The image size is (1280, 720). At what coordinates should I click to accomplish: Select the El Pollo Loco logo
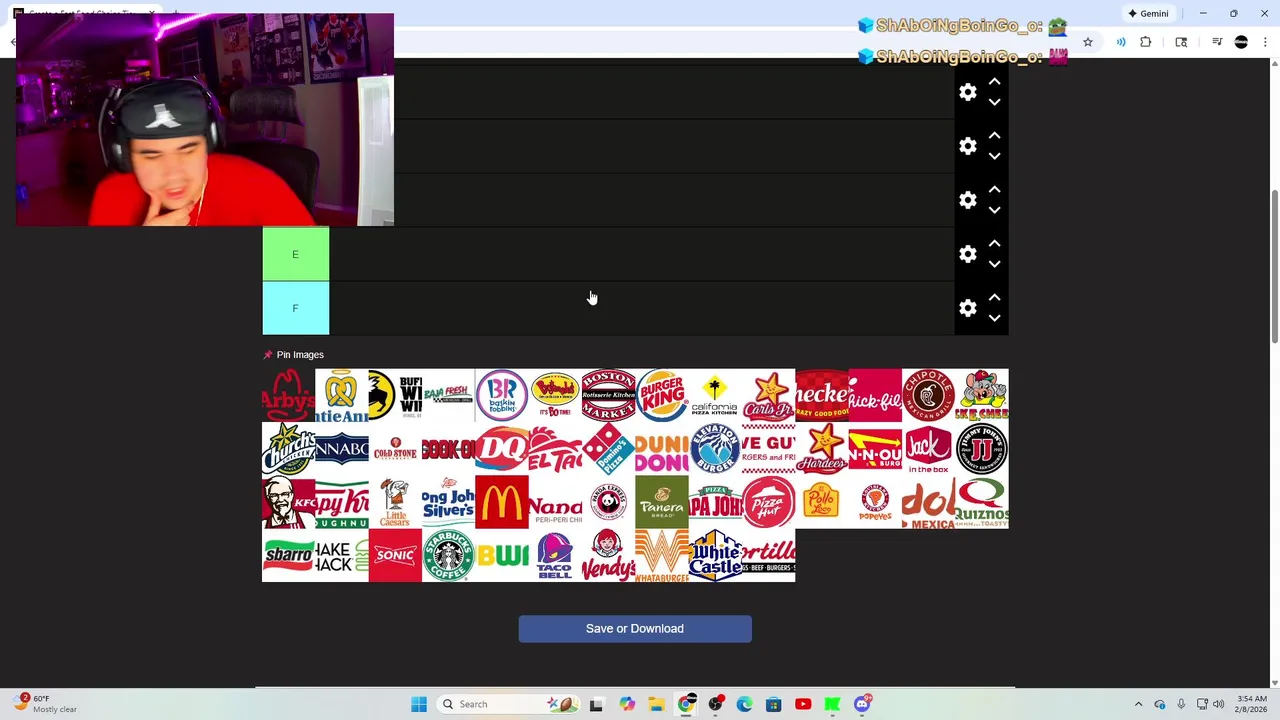pyautogui.click(x=821, y=502)
